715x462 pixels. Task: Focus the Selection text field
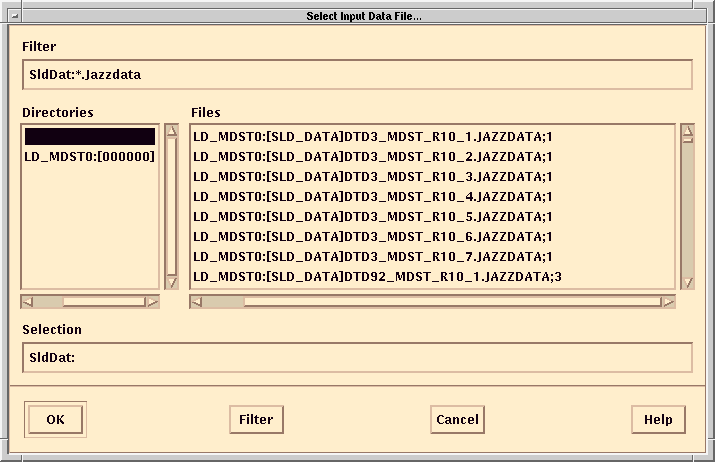(357, 357)
